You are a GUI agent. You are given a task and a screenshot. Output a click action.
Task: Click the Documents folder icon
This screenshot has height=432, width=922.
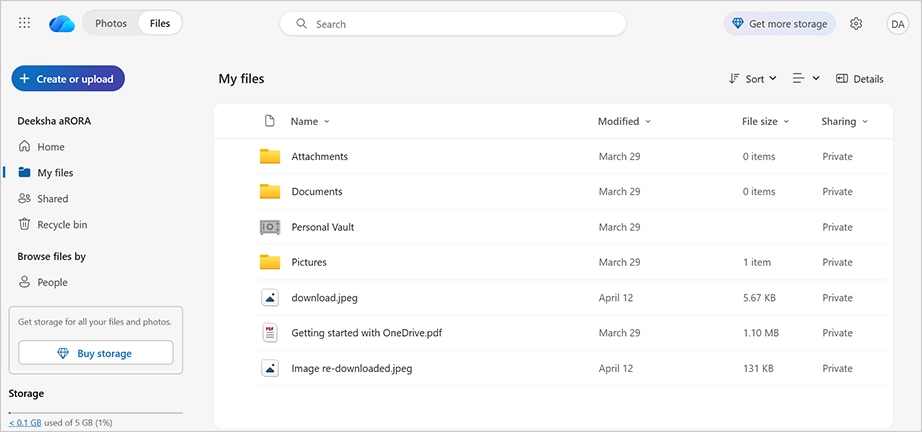pyautogui.click(x=270, y=192)
